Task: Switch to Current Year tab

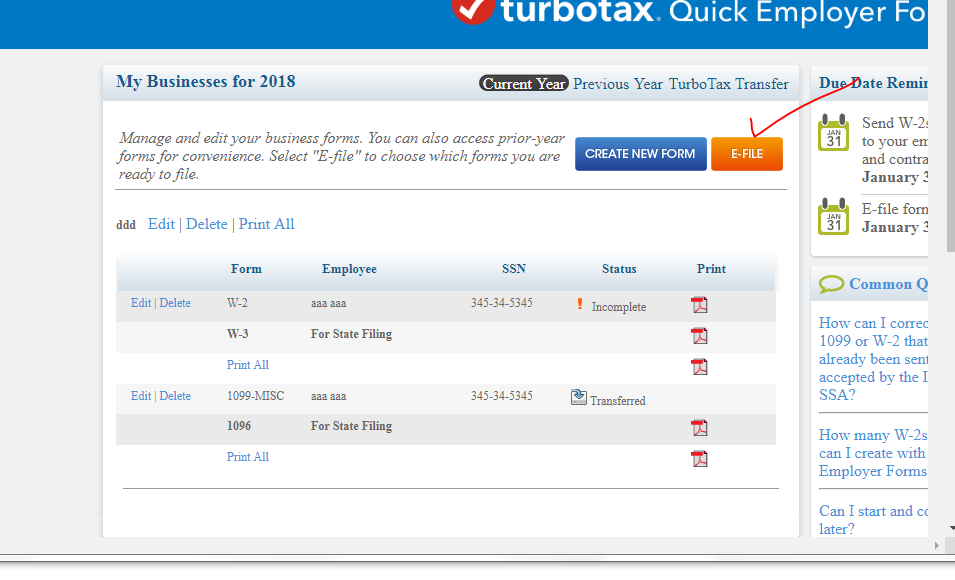Action: [x=524, y=83]
